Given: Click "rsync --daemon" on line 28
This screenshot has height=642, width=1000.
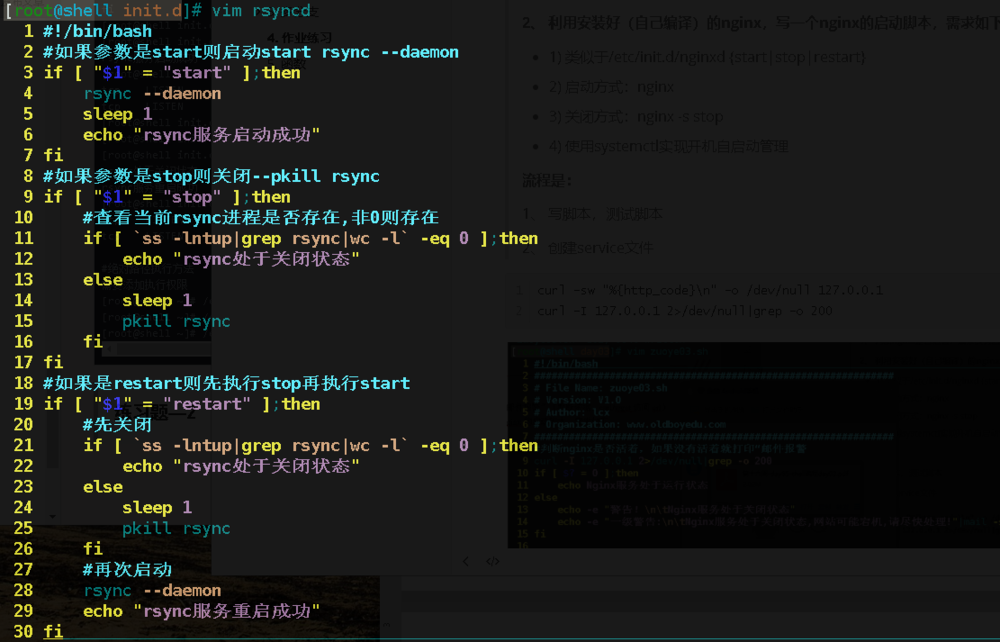Looking at the screenshot, I should coord(152,590).
